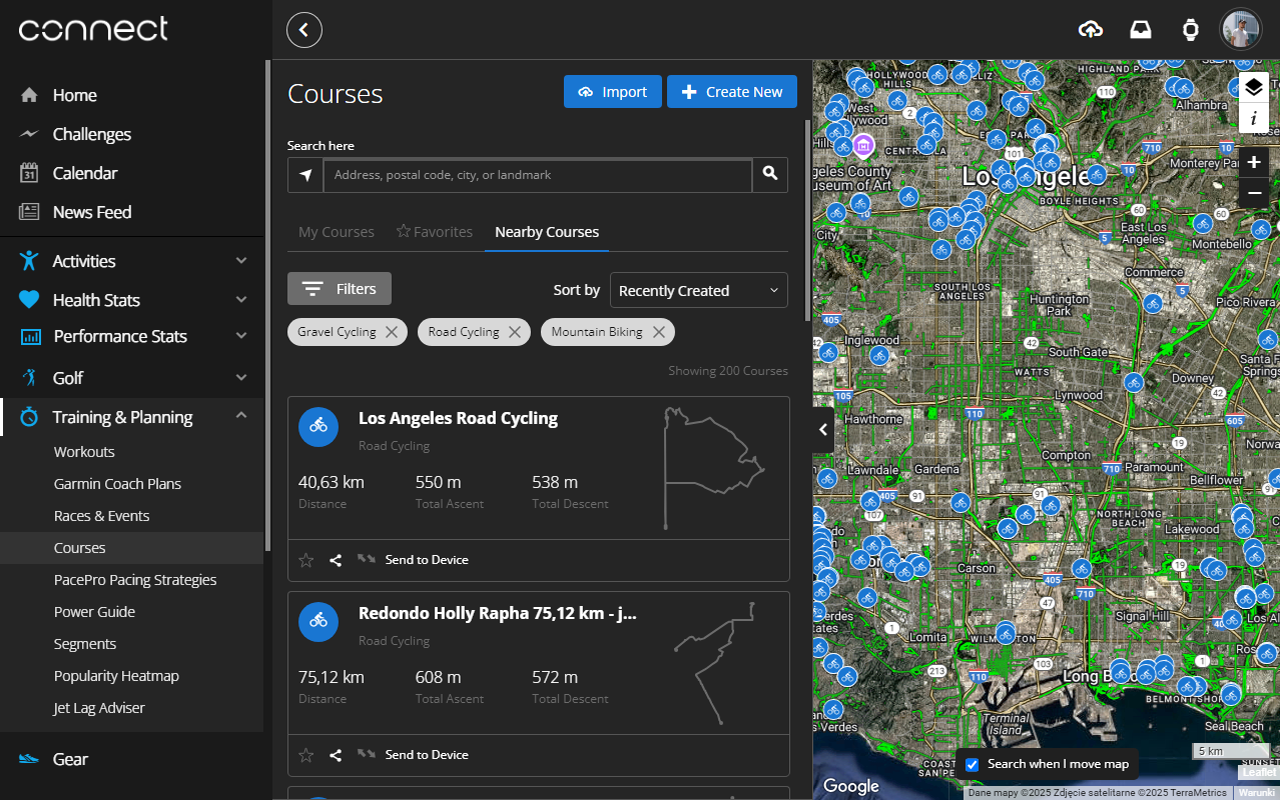Remove the Gravel Cycling filter chip
Screen dimensions: 1280x800
[392, 332]
